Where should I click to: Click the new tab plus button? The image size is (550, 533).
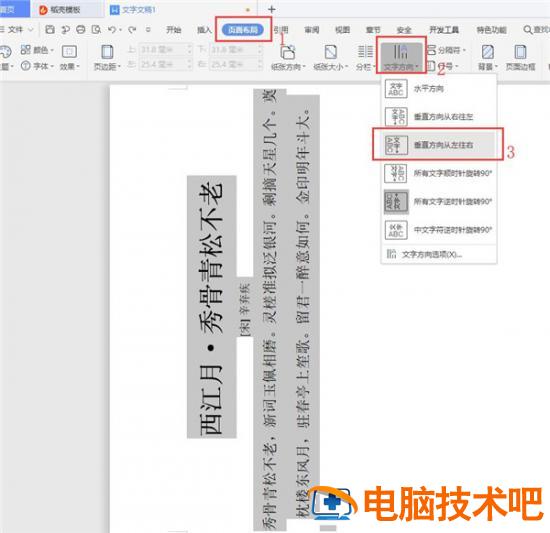[x=271, y=10]
